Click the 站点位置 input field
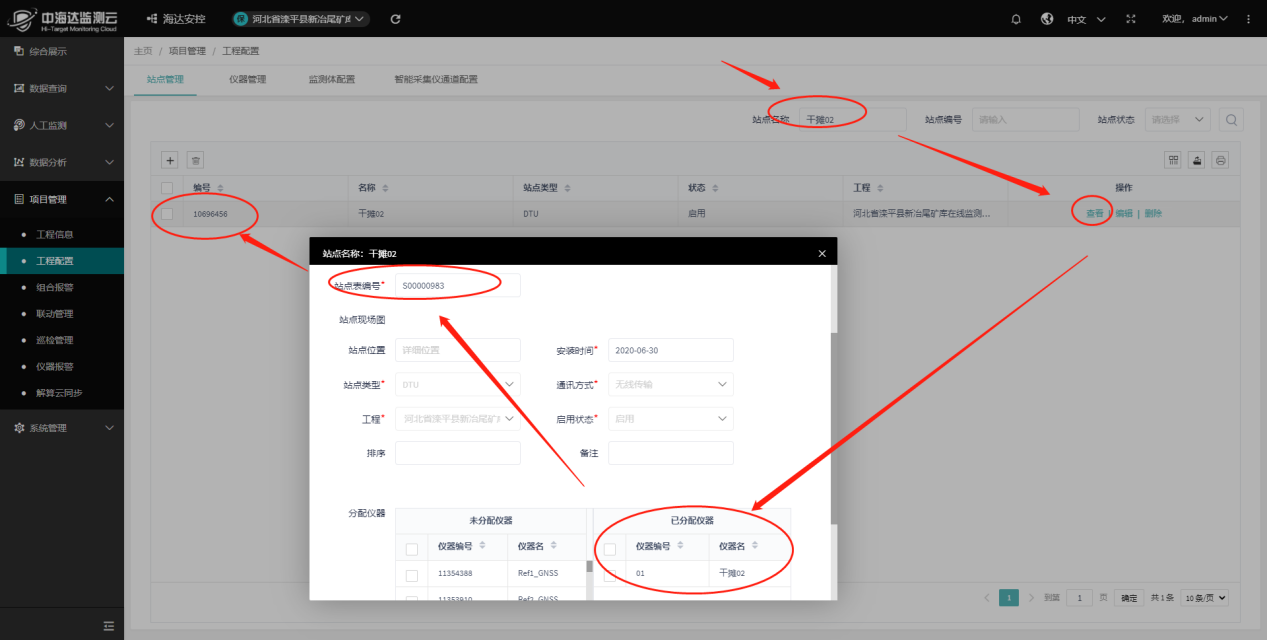 [x=458, y=350]
